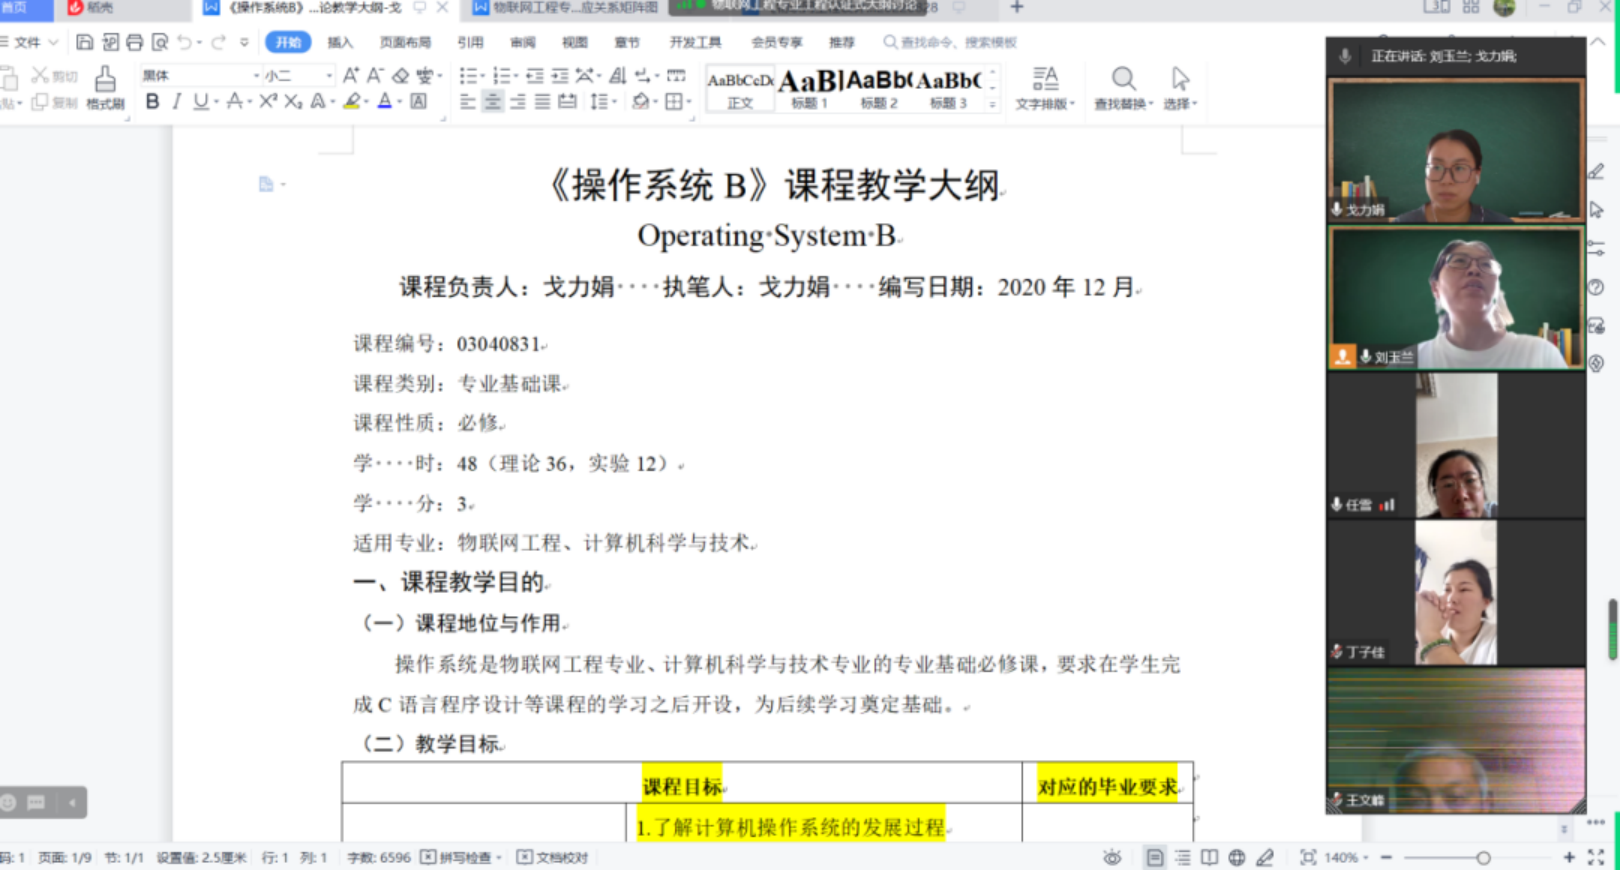Click the italic formatting icon
Image resolution: width=1620 pixels, height=870 pixels.
click(177, 101)
